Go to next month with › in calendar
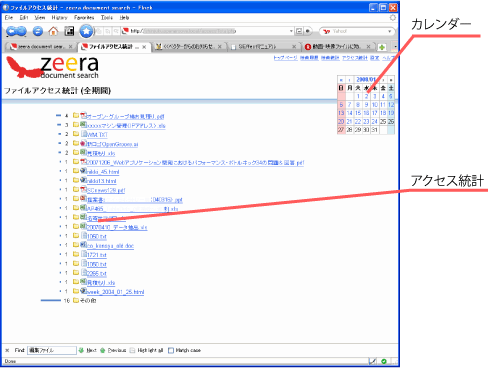The image size is (488, 368). click(x=383, y=80)
